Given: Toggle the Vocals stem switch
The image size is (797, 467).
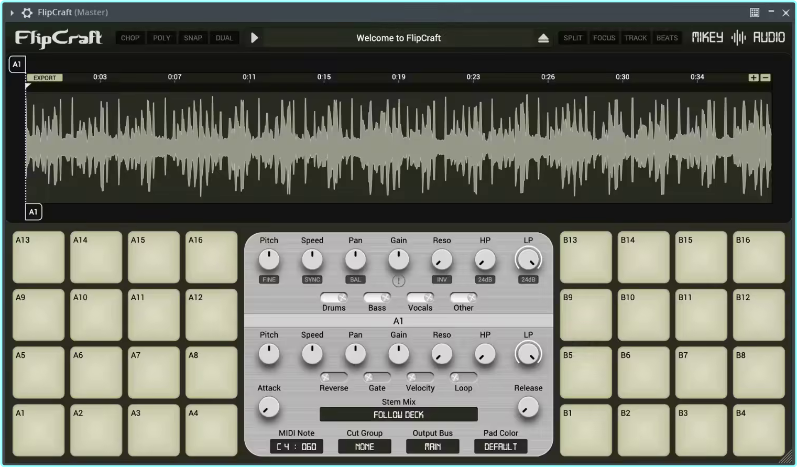Looking at the screenshot, I should pyautogui.click(x=420, y=297).
